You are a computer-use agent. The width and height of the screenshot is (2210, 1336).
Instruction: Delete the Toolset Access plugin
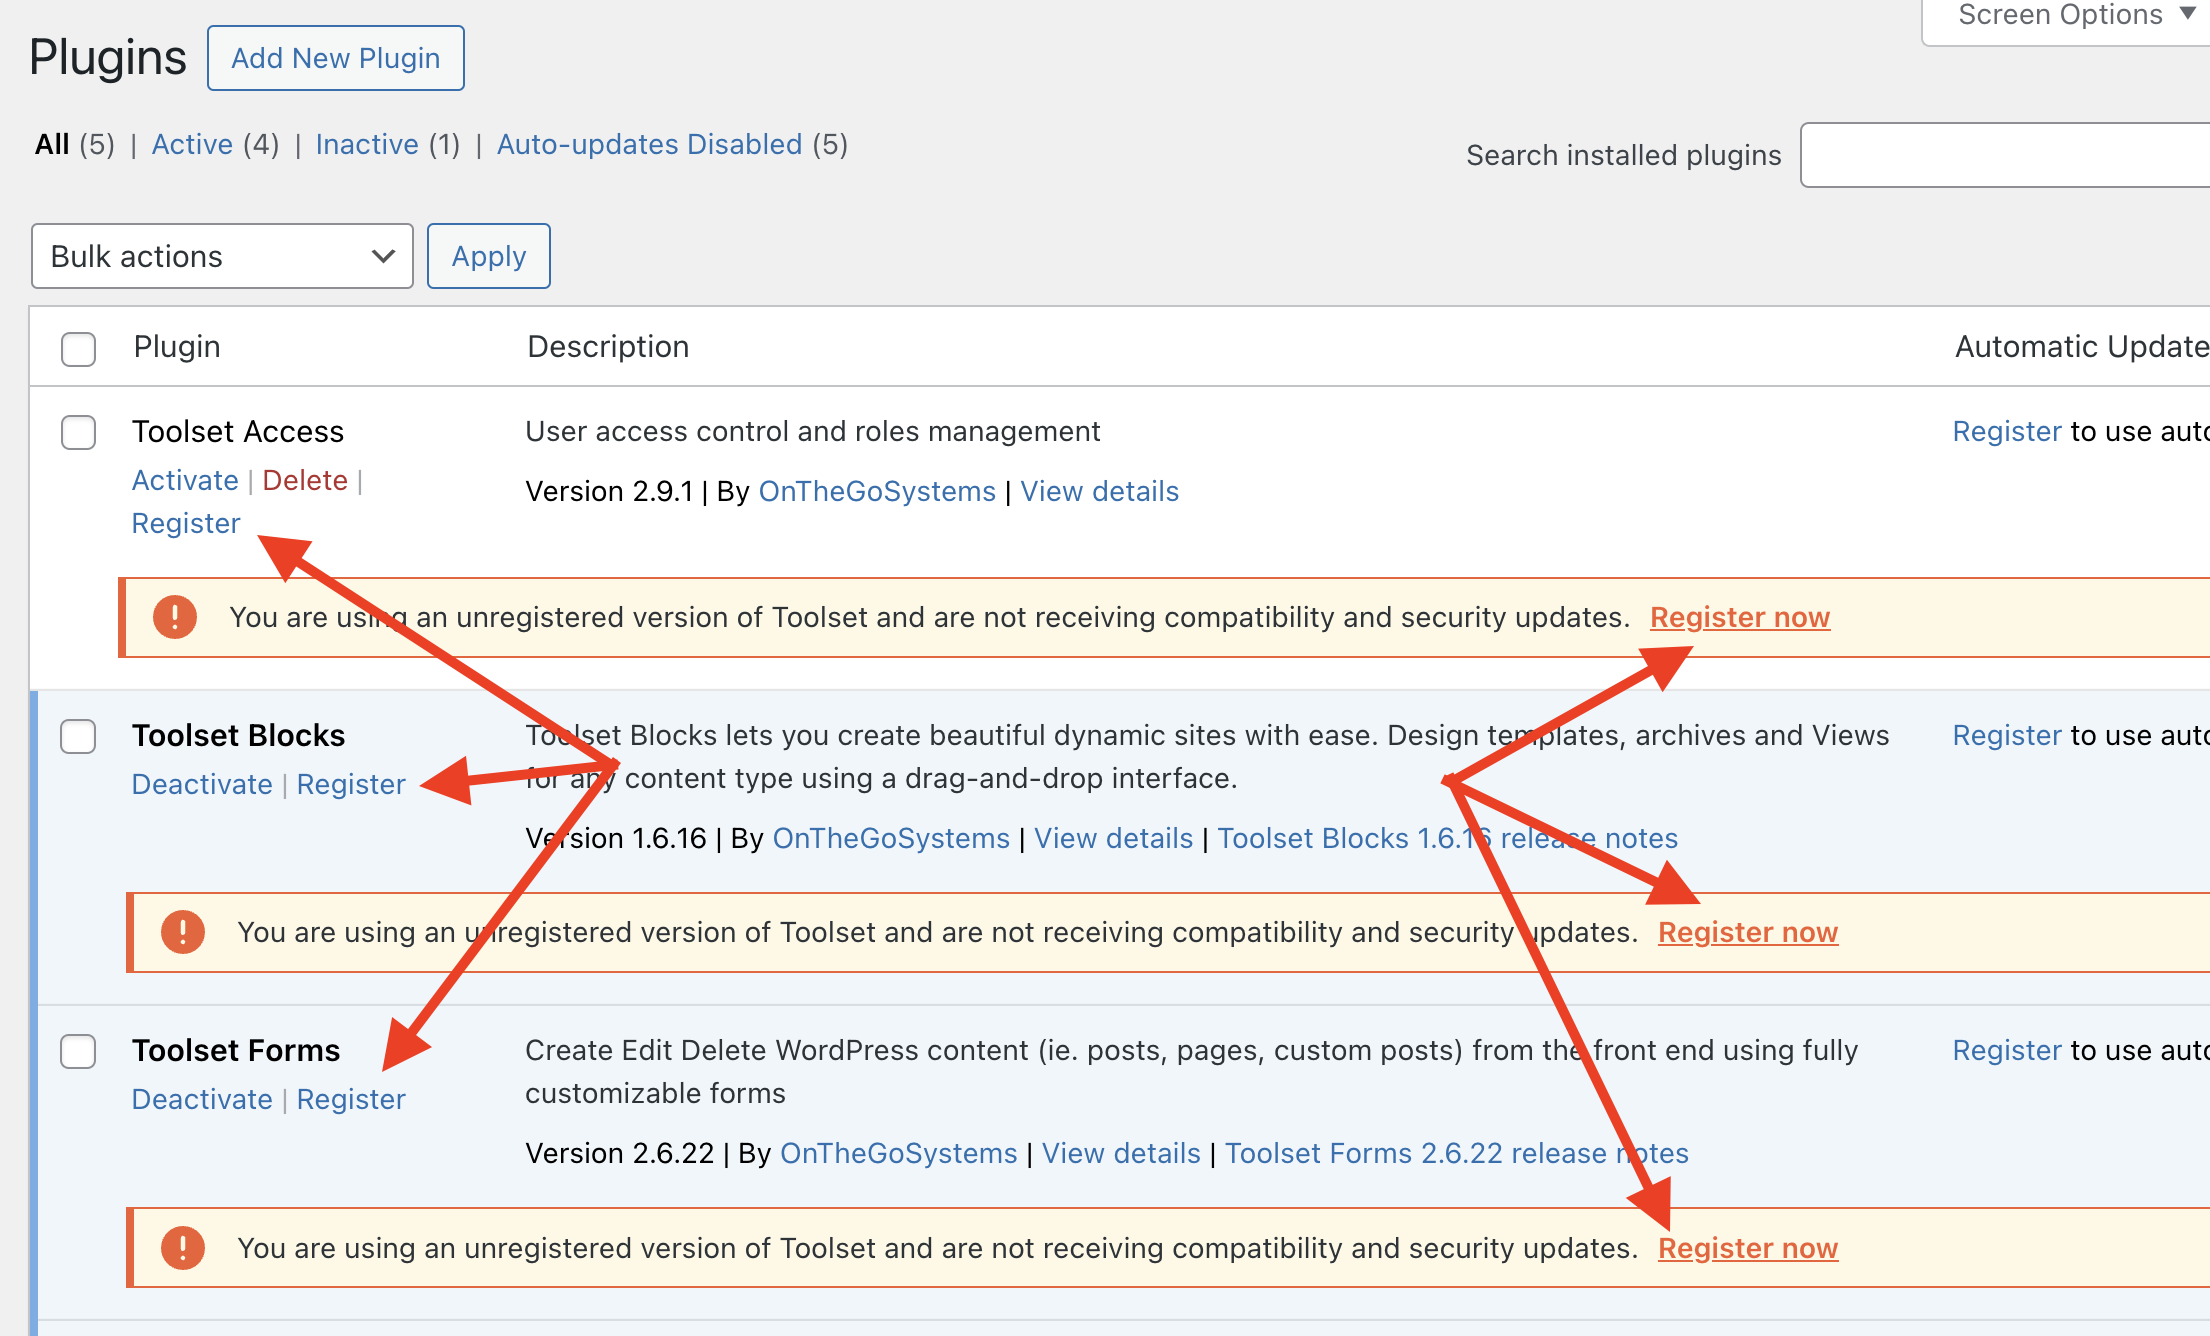[x=305, y=481]
